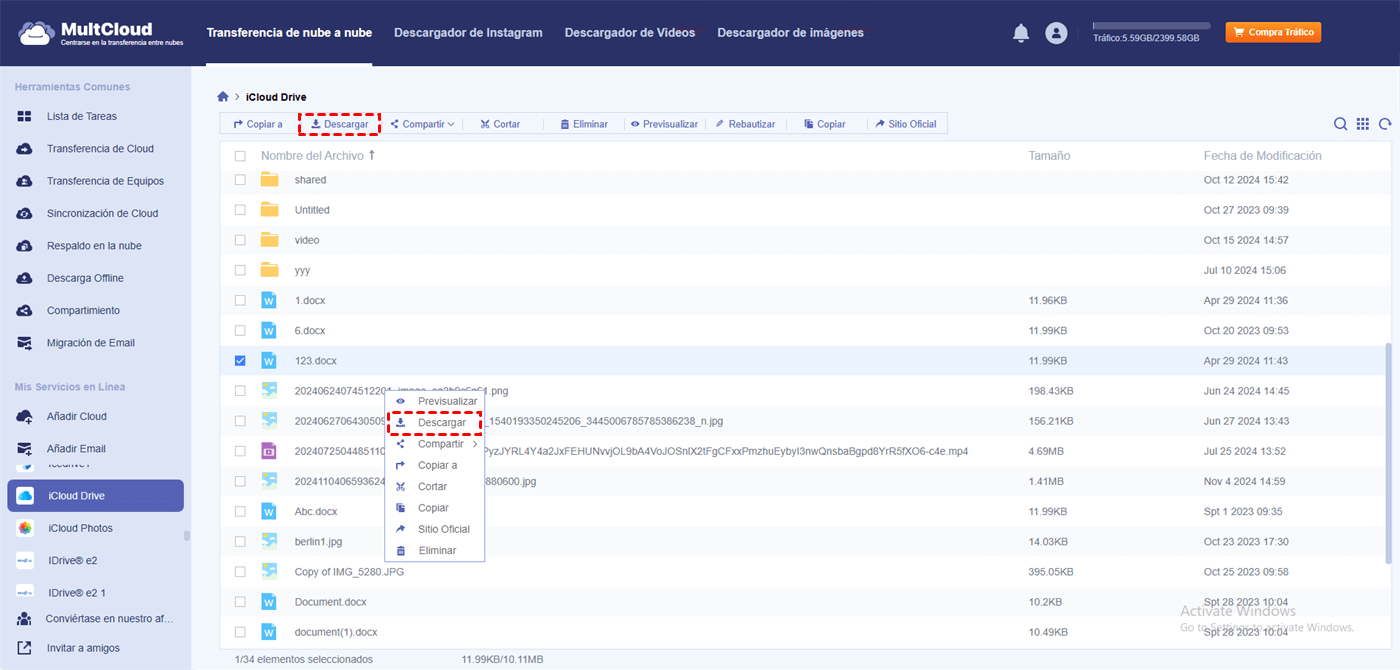The width and height of the screenshot is (1400, 670).
Task: Click the search magnifier icon
Action: tap(1340, 124)
